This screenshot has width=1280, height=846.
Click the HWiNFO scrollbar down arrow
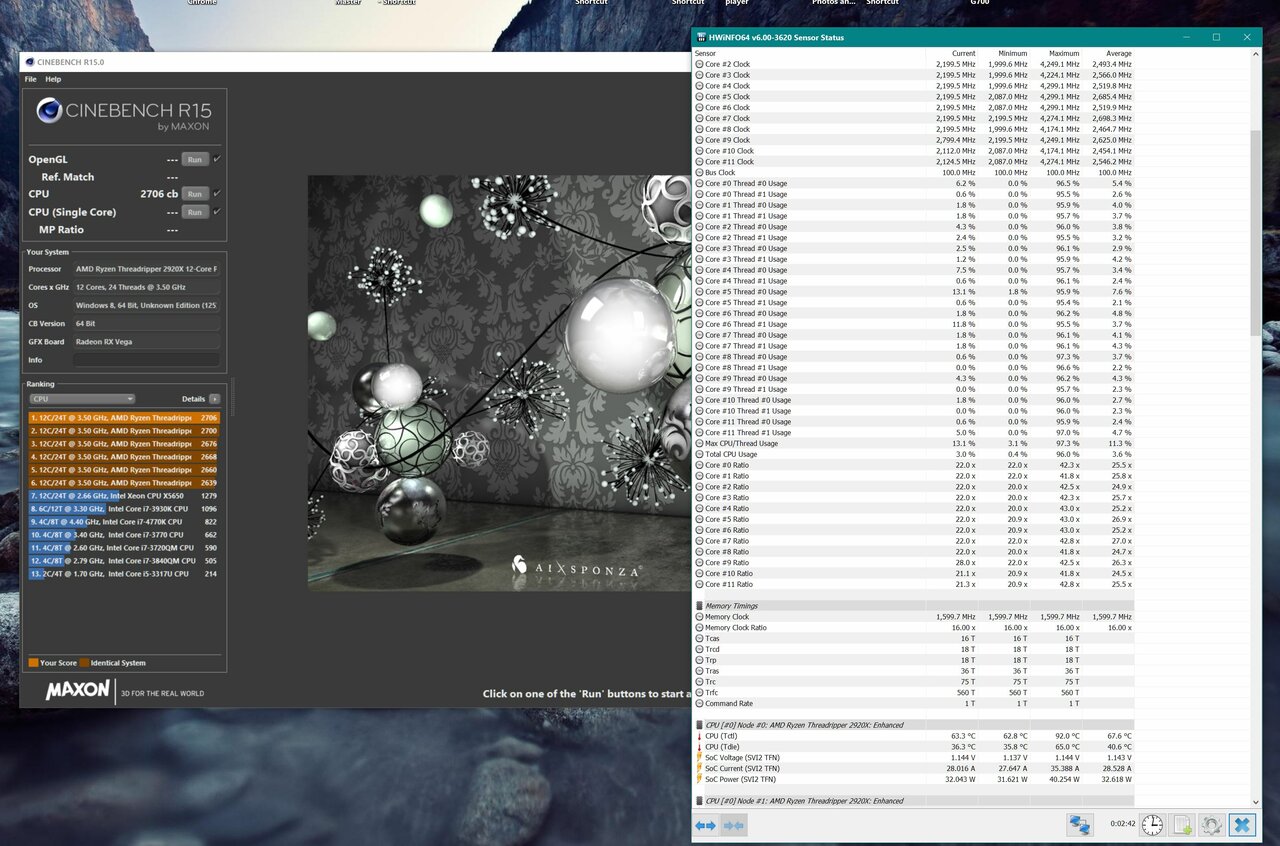[x=1255, y=802]
